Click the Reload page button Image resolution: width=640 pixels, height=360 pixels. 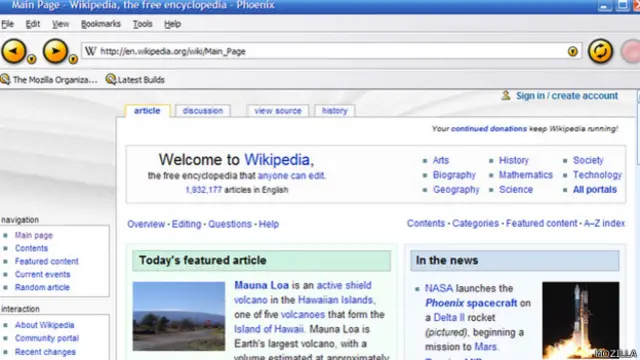(600, 51)
